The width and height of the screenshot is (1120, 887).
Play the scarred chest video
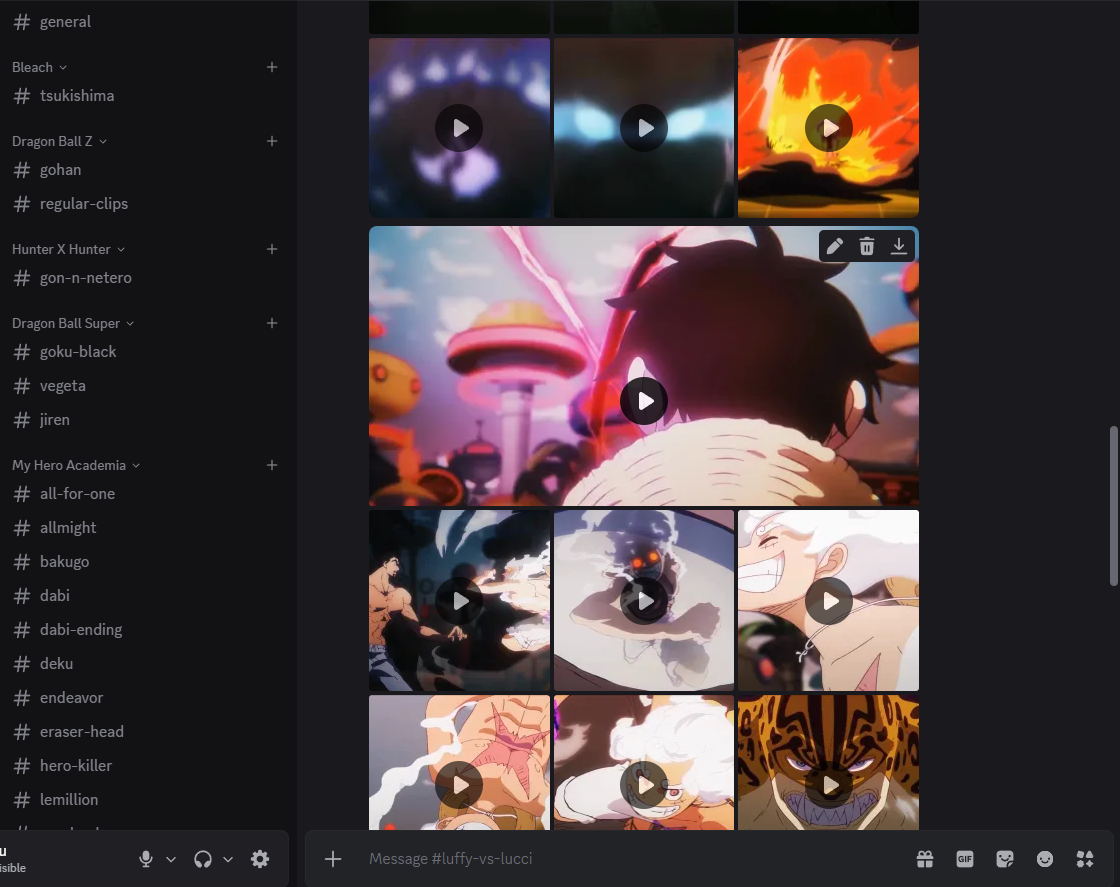(459, 786)
